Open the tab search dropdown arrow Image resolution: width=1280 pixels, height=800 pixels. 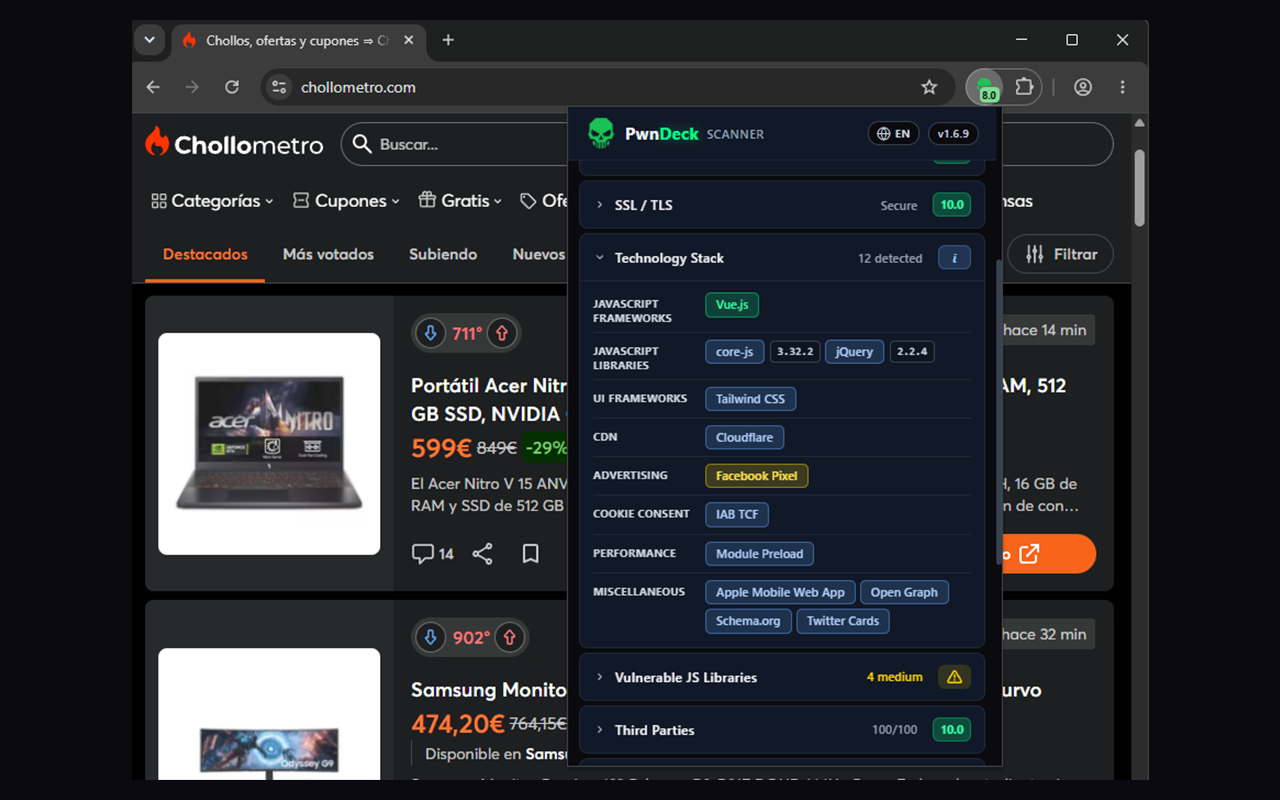point(149,40)
